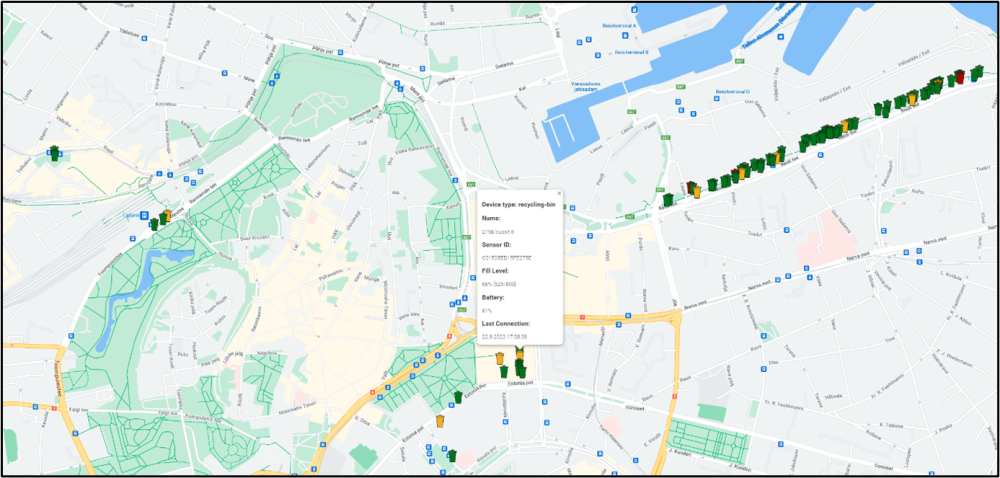Click the Reisiterminal A map label
The image size is (1000, 478).
pos(621,26)
